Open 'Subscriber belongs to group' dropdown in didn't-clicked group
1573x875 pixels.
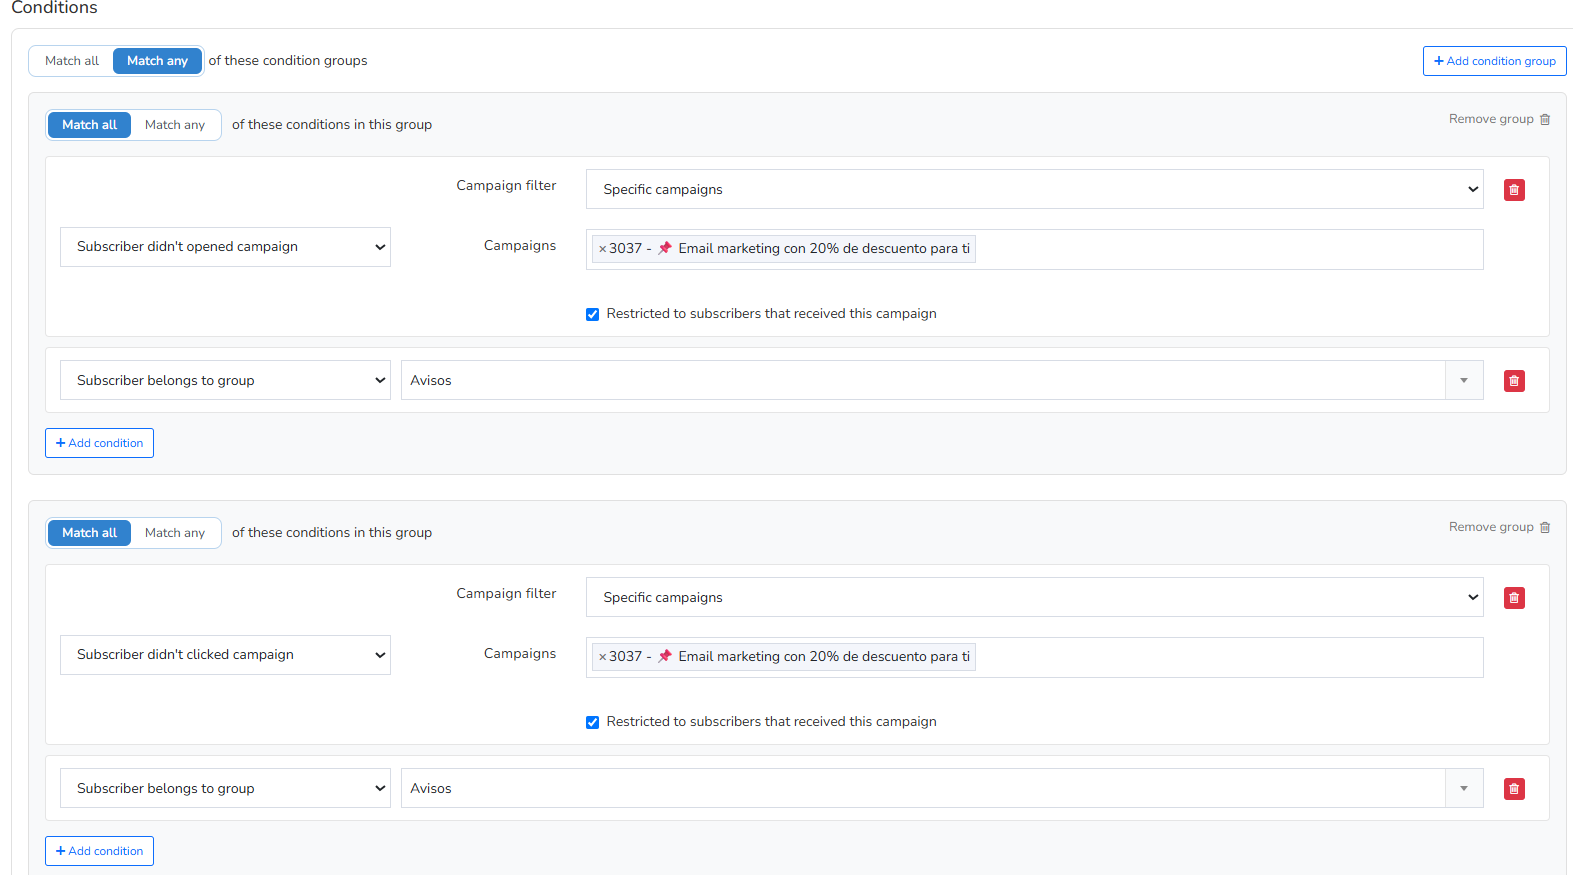click(225, 788)
